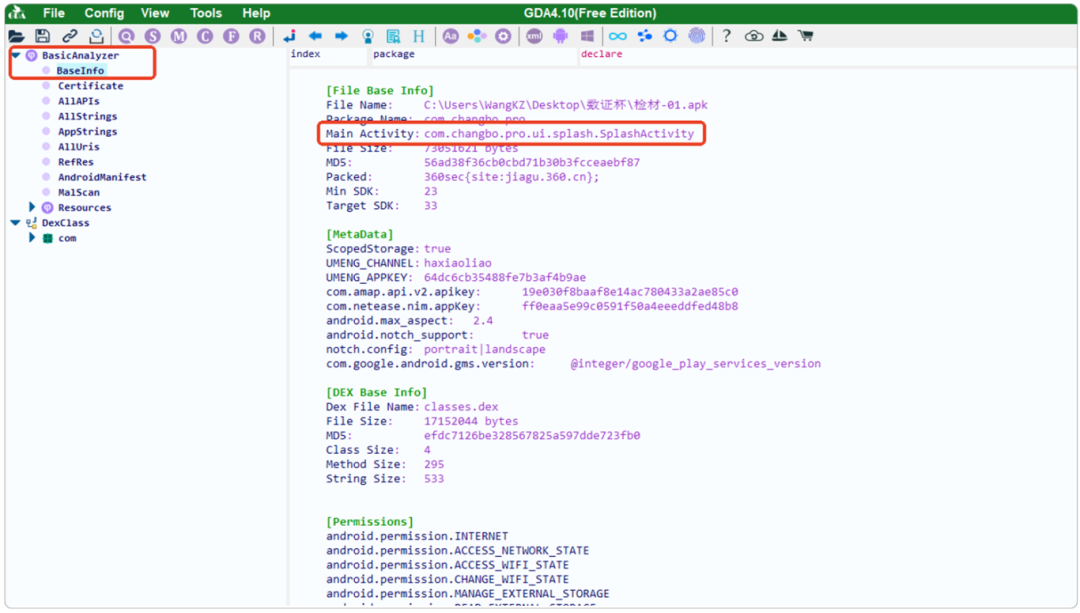Screen dimensions: 1080x613
Task: Open the xml manifest icon
Action: tap(534, 36)
